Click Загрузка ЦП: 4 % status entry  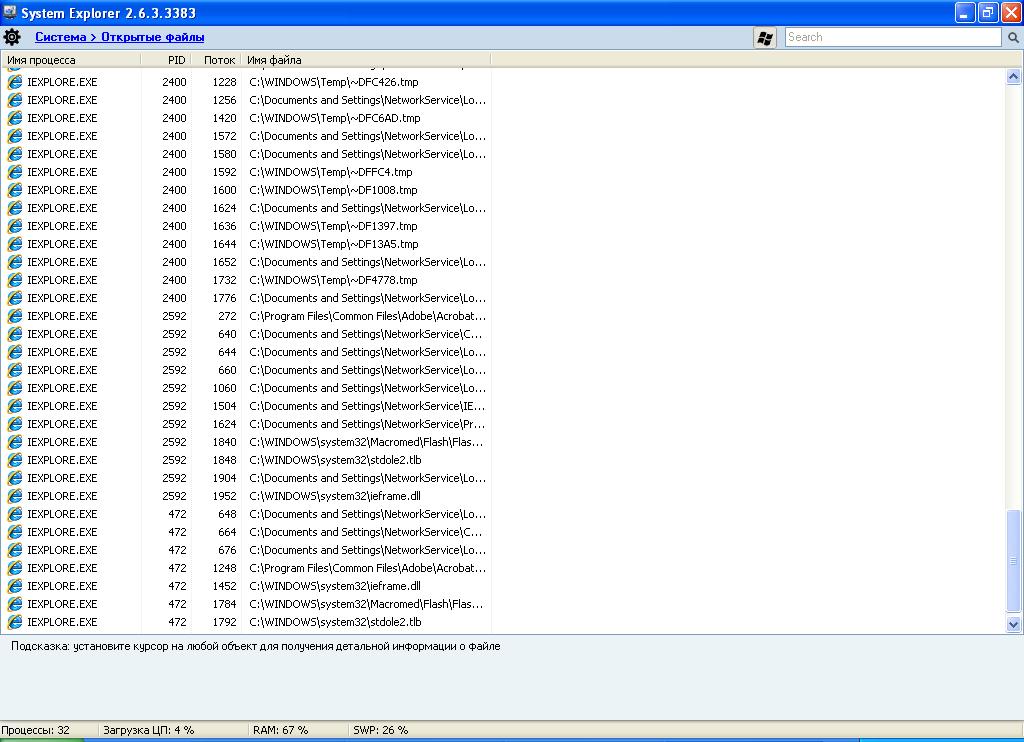pos(148,730)
